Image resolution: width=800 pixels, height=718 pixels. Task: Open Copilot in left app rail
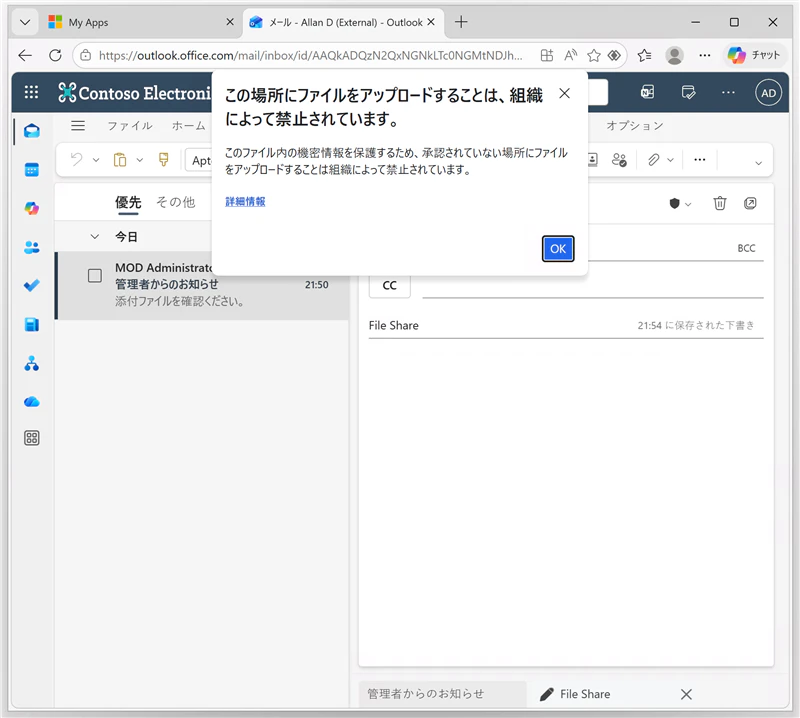(32, 208)
